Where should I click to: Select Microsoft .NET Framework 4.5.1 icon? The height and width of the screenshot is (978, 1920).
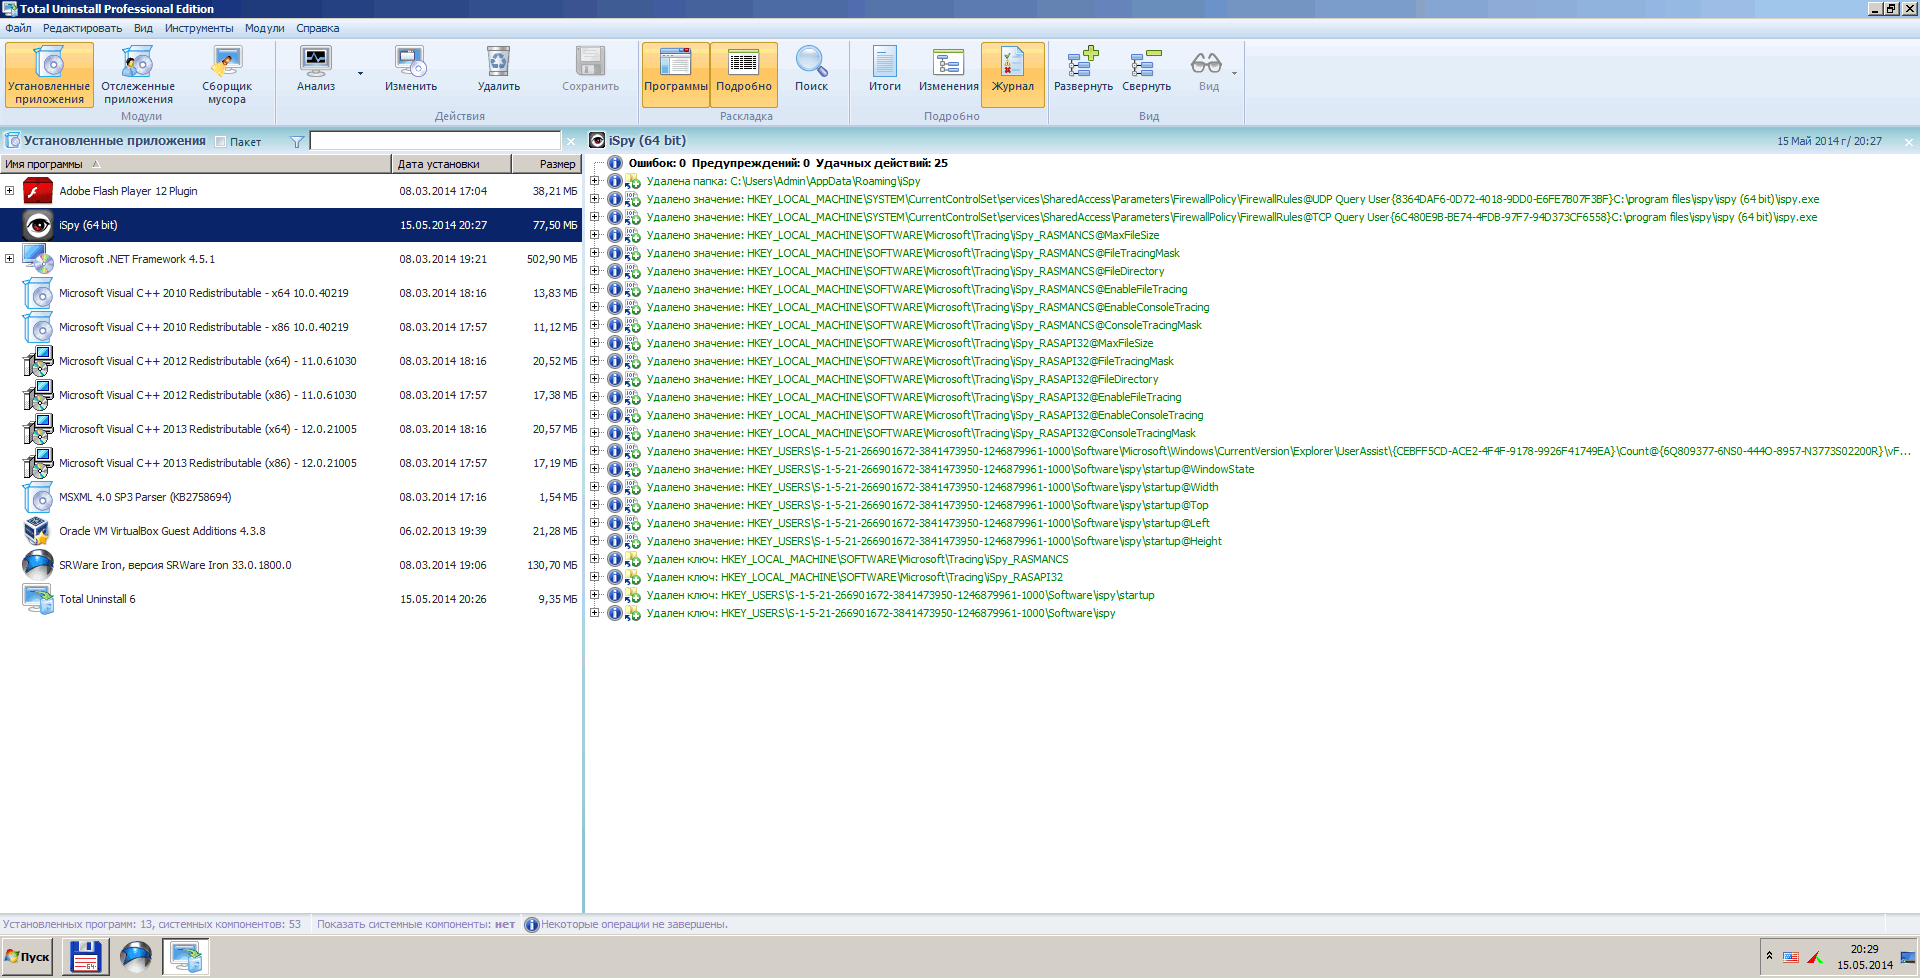click(x=38, y=259)
